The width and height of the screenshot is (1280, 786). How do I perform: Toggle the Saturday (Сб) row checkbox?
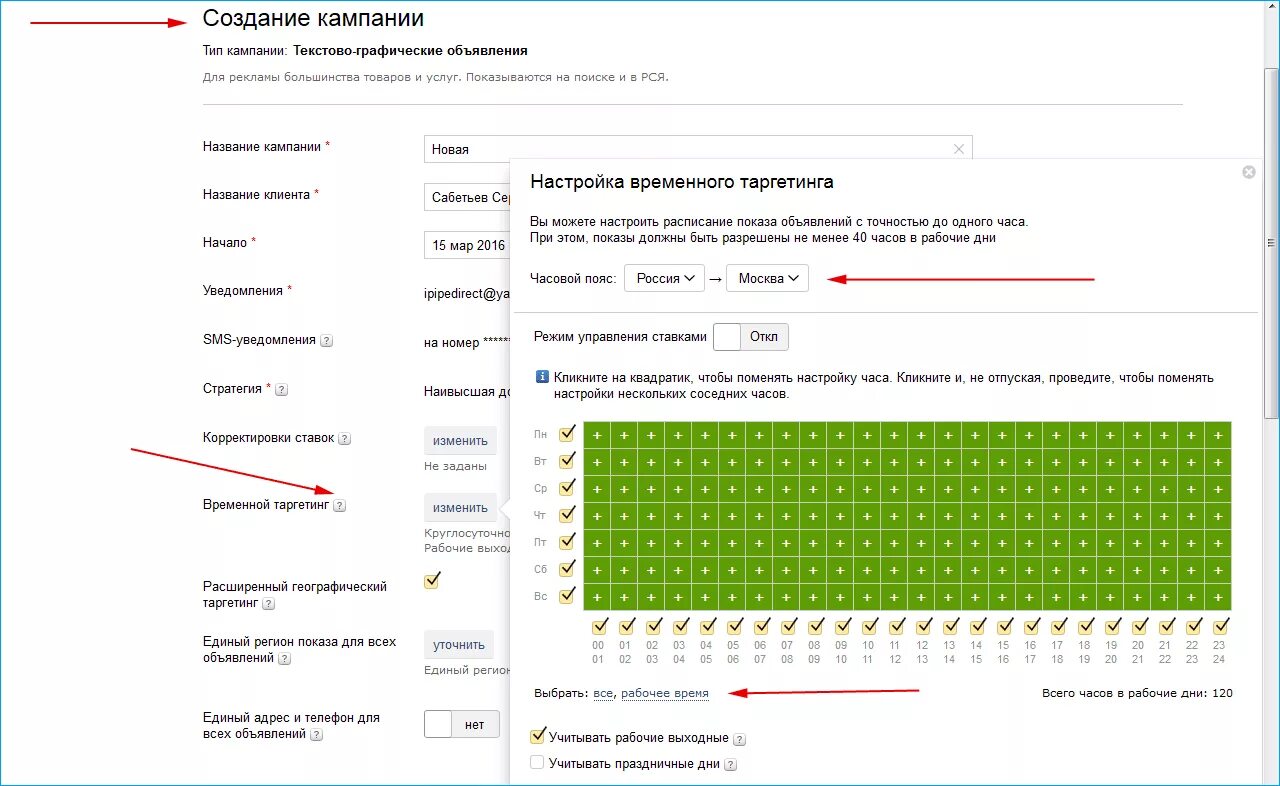[x=568, y=568]
